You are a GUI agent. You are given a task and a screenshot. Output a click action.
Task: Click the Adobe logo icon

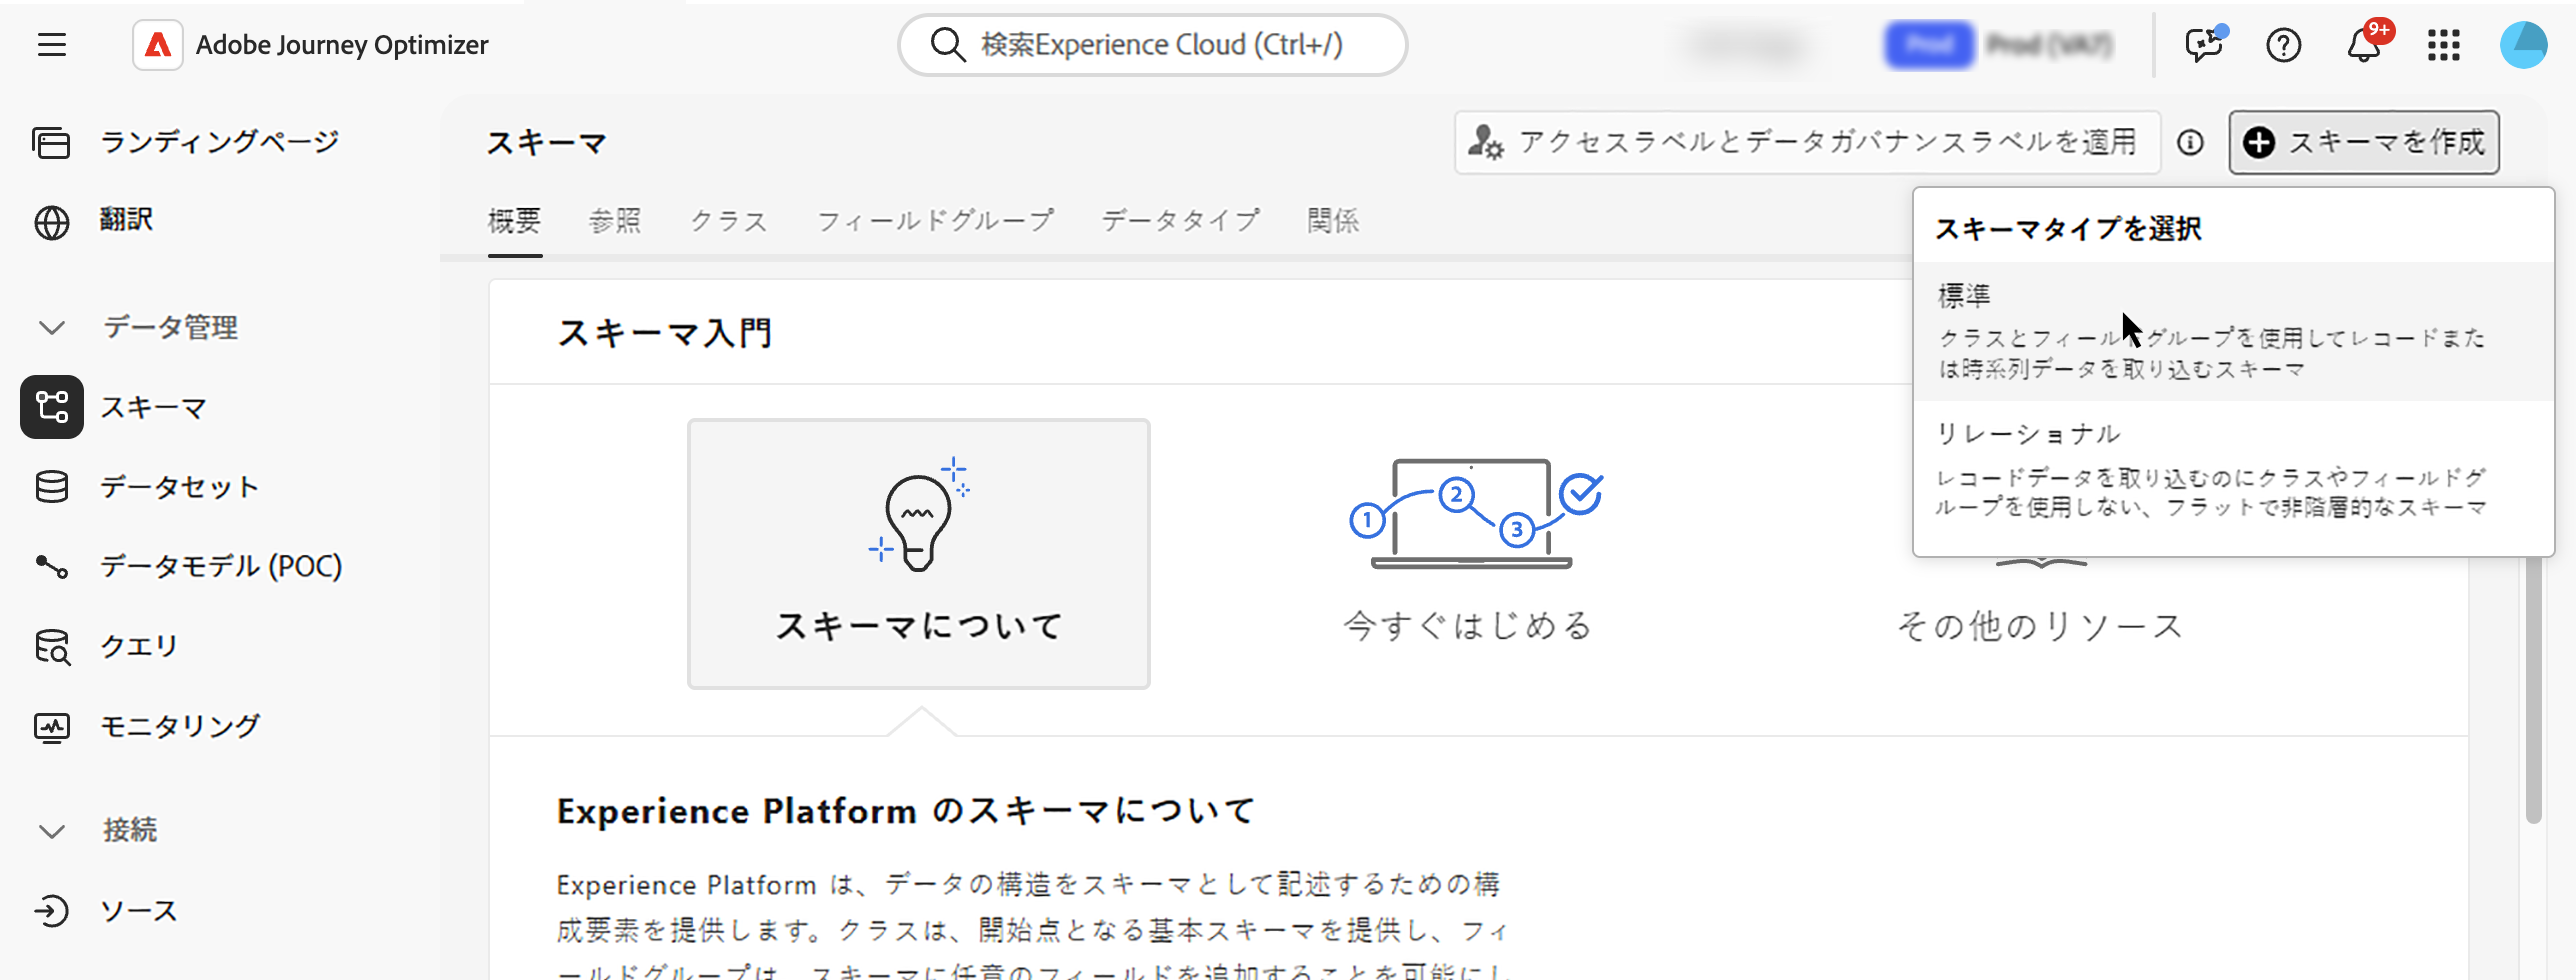pyautogui.click(x=158, y=45)
